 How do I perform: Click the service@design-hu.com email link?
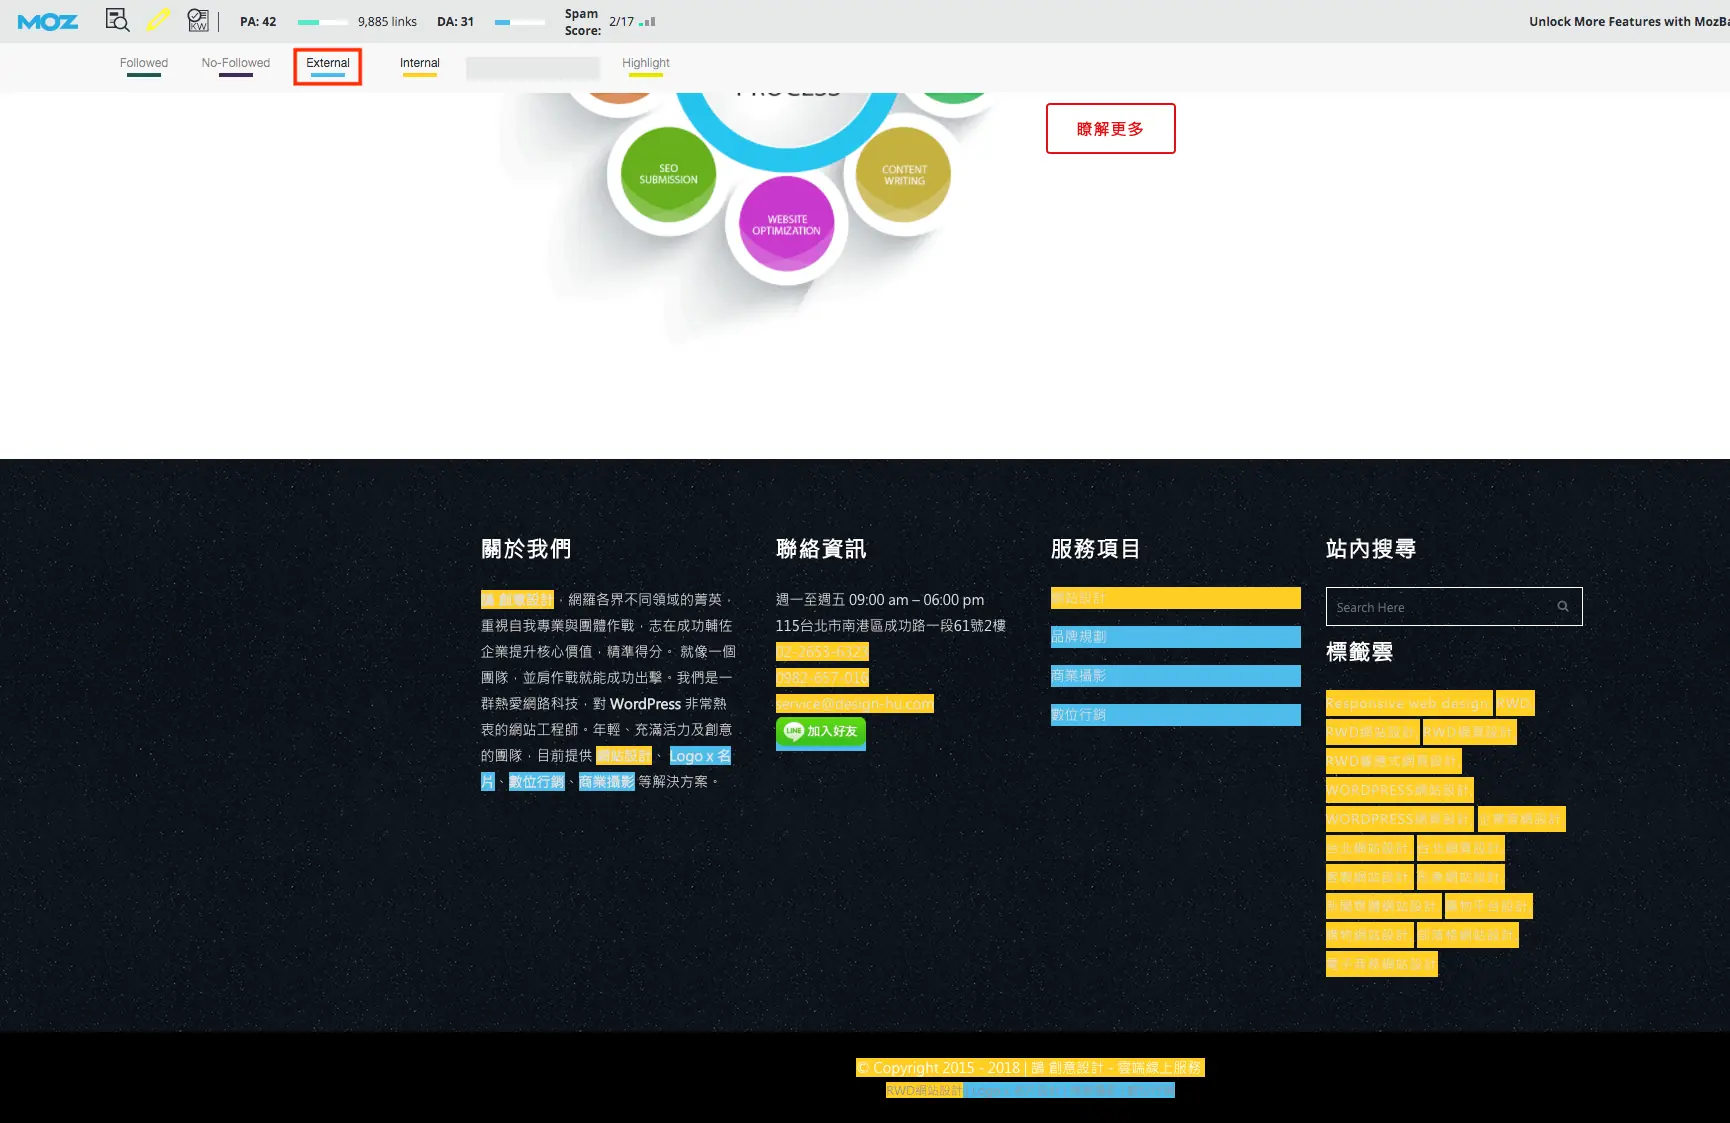click(x=855, y=704)
